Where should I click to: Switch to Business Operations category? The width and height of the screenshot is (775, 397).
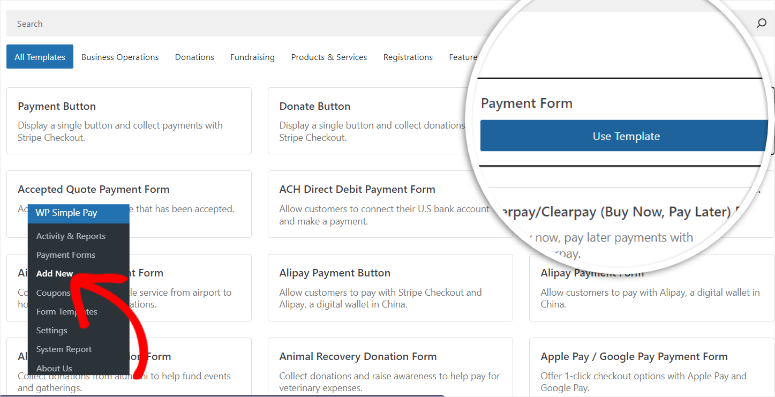(120, 57)
